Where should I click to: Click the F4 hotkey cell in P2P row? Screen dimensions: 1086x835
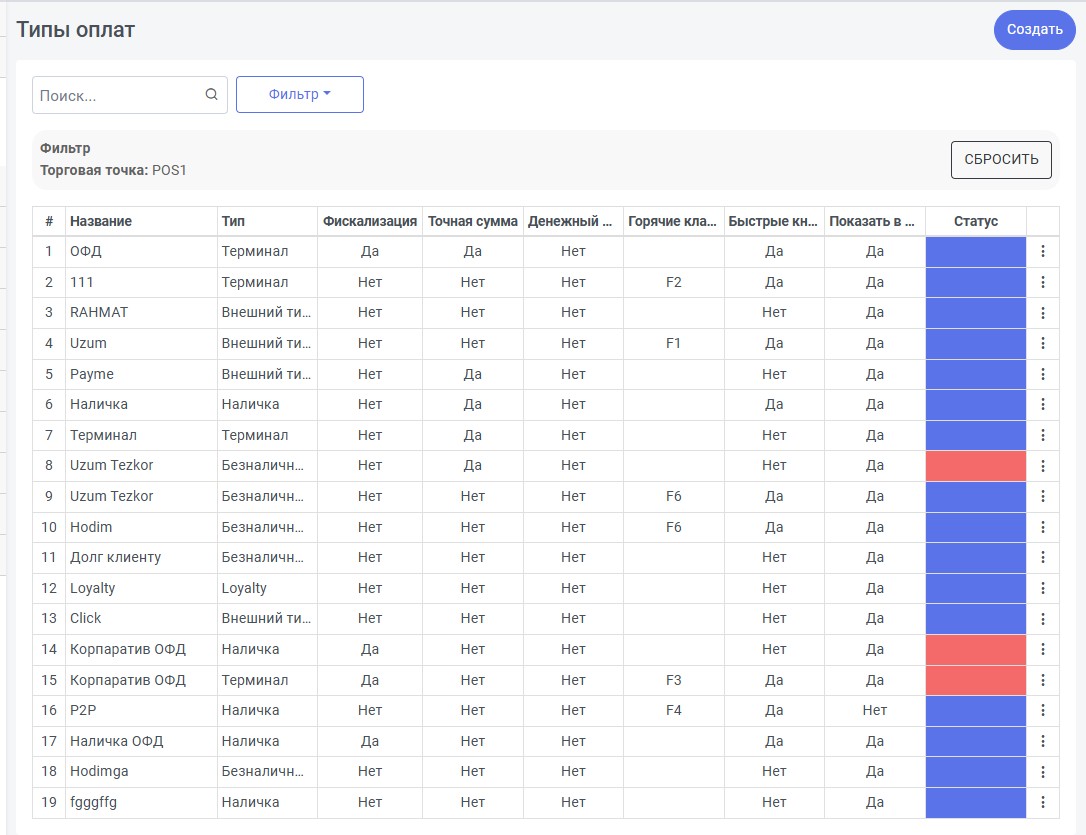pos(674,710)
